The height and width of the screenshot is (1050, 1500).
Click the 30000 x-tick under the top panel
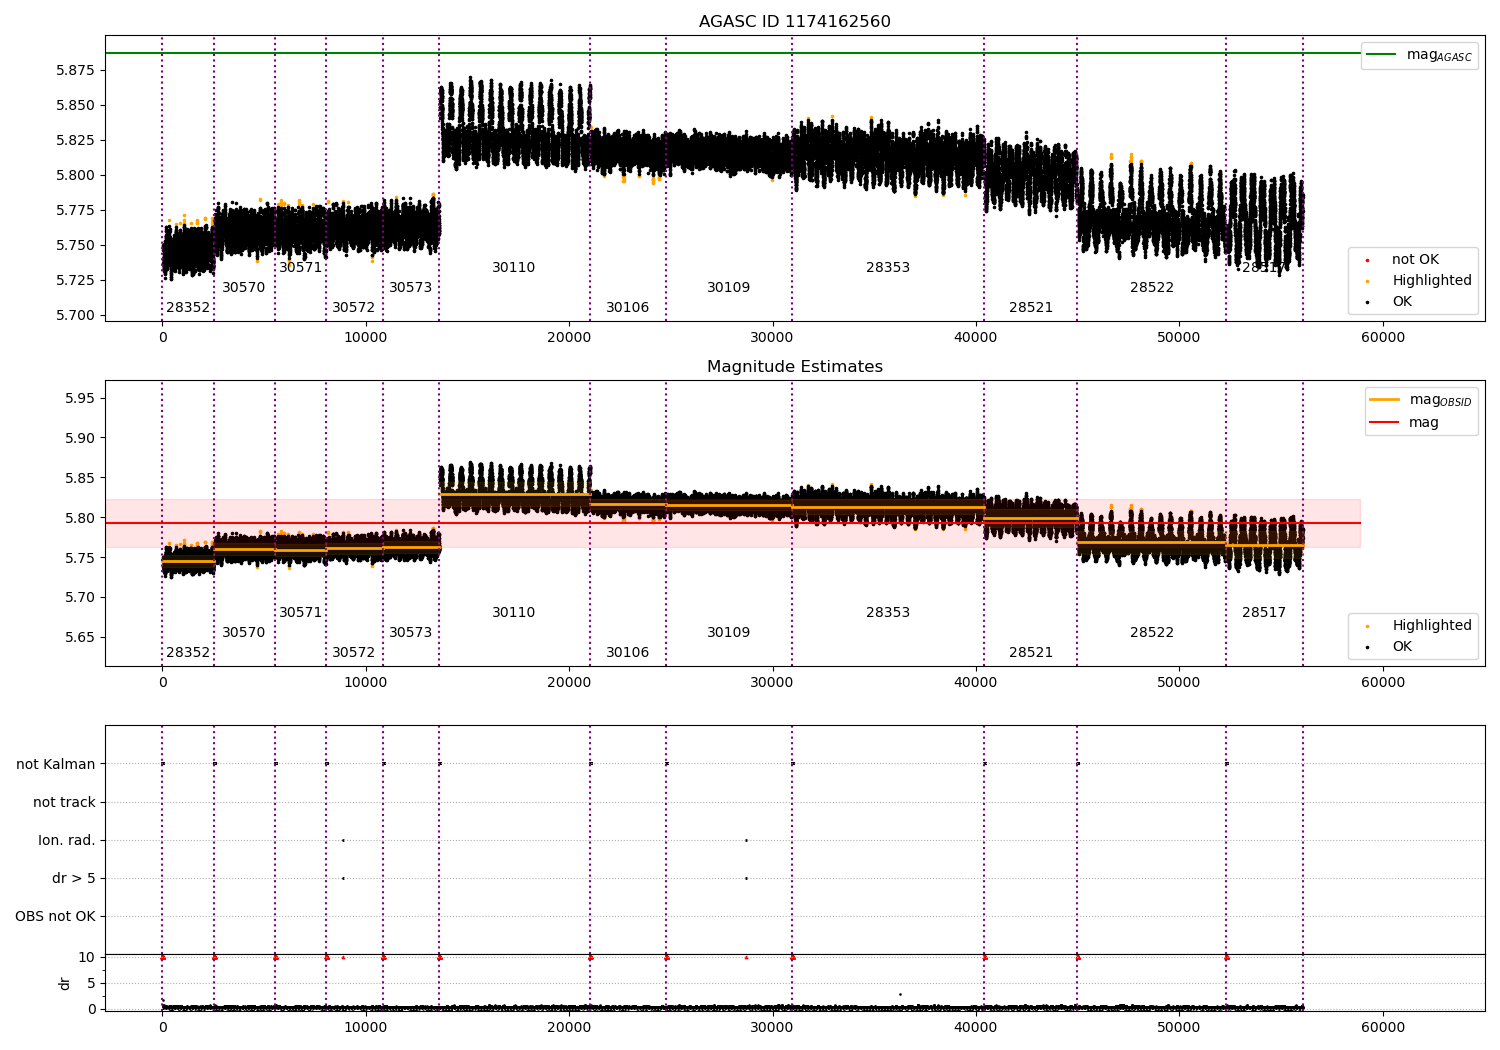point(772,337)
